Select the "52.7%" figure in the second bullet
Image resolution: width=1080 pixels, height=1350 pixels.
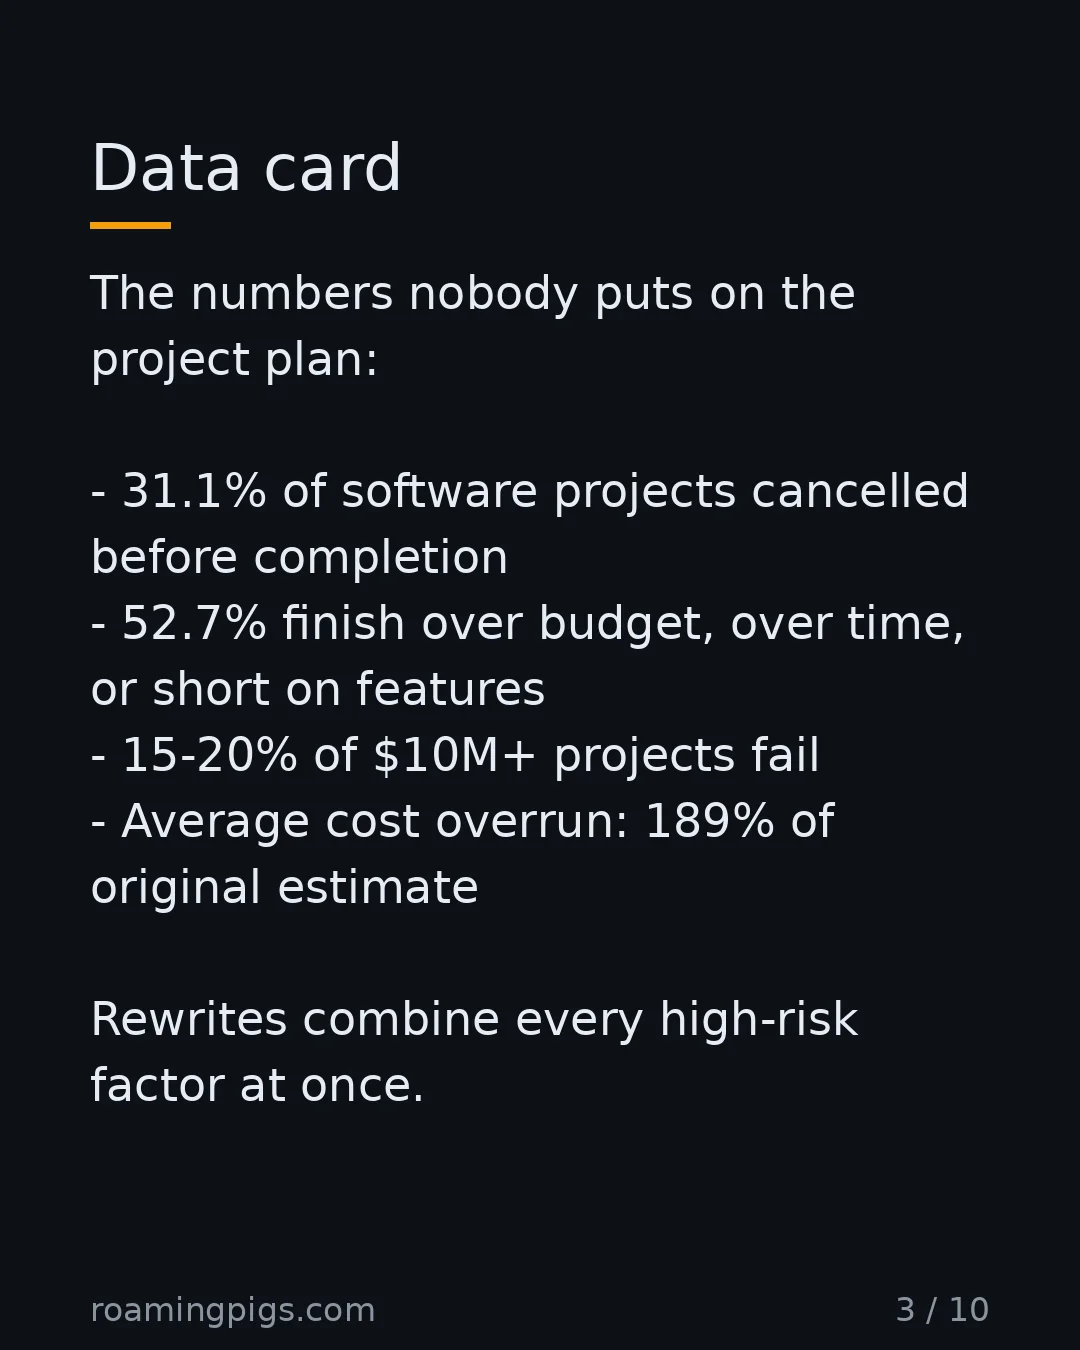tap(194, 623)
